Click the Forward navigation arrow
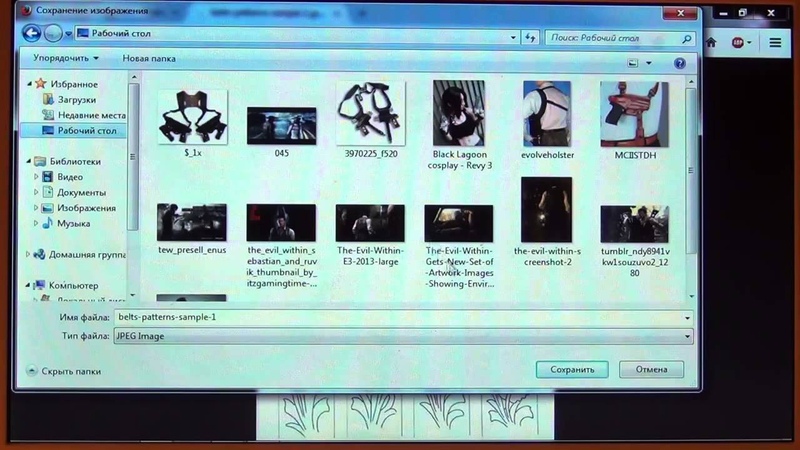Viewport: 800px width, 450px height. (53, 34)
